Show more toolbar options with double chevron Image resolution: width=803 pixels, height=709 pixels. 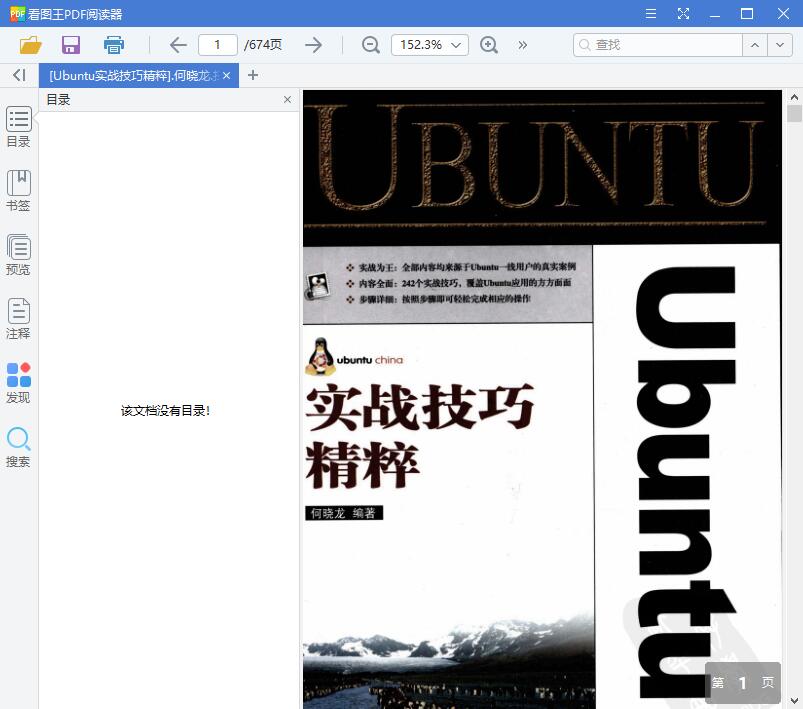coord(522,45)
